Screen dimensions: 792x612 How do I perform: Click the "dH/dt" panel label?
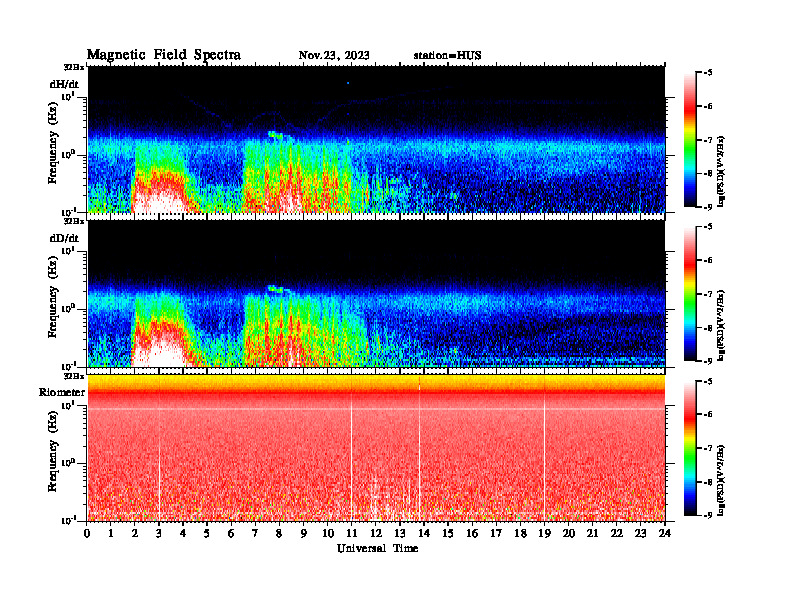point(64,85)
